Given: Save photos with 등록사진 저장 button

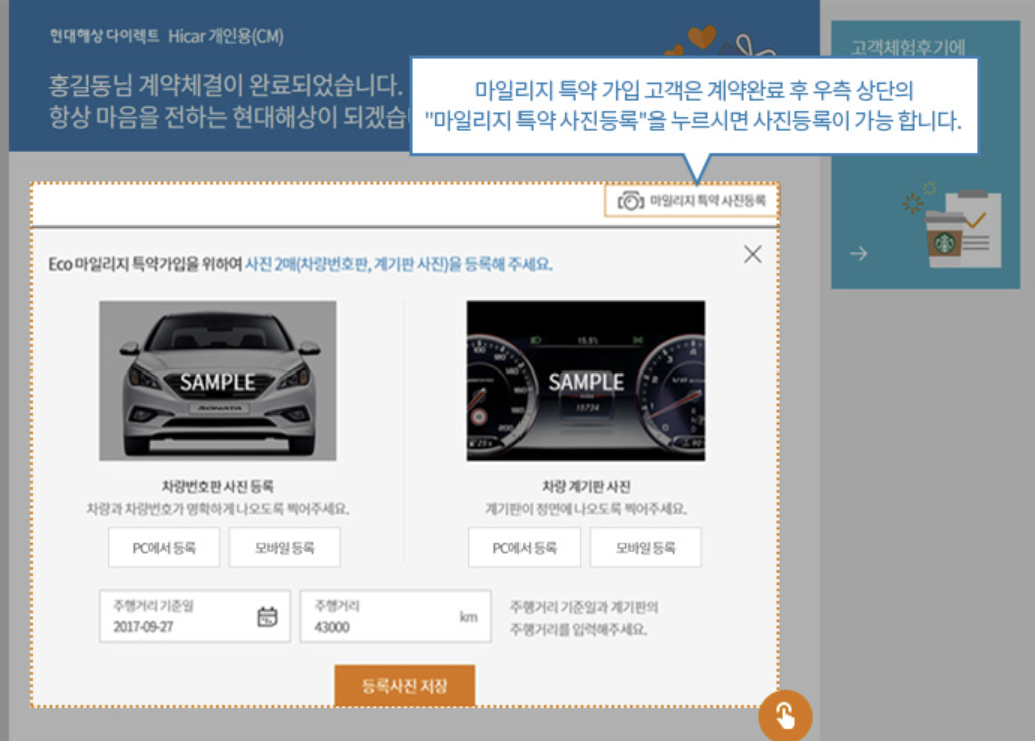Looking at the screenshot, I should pyautogui.click(x=404, y=686).
